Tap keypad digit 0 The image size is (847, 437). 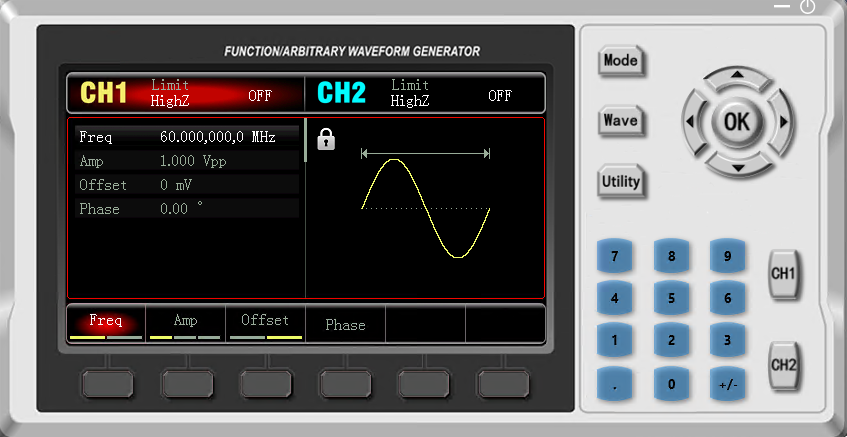[x=671, y=384]
